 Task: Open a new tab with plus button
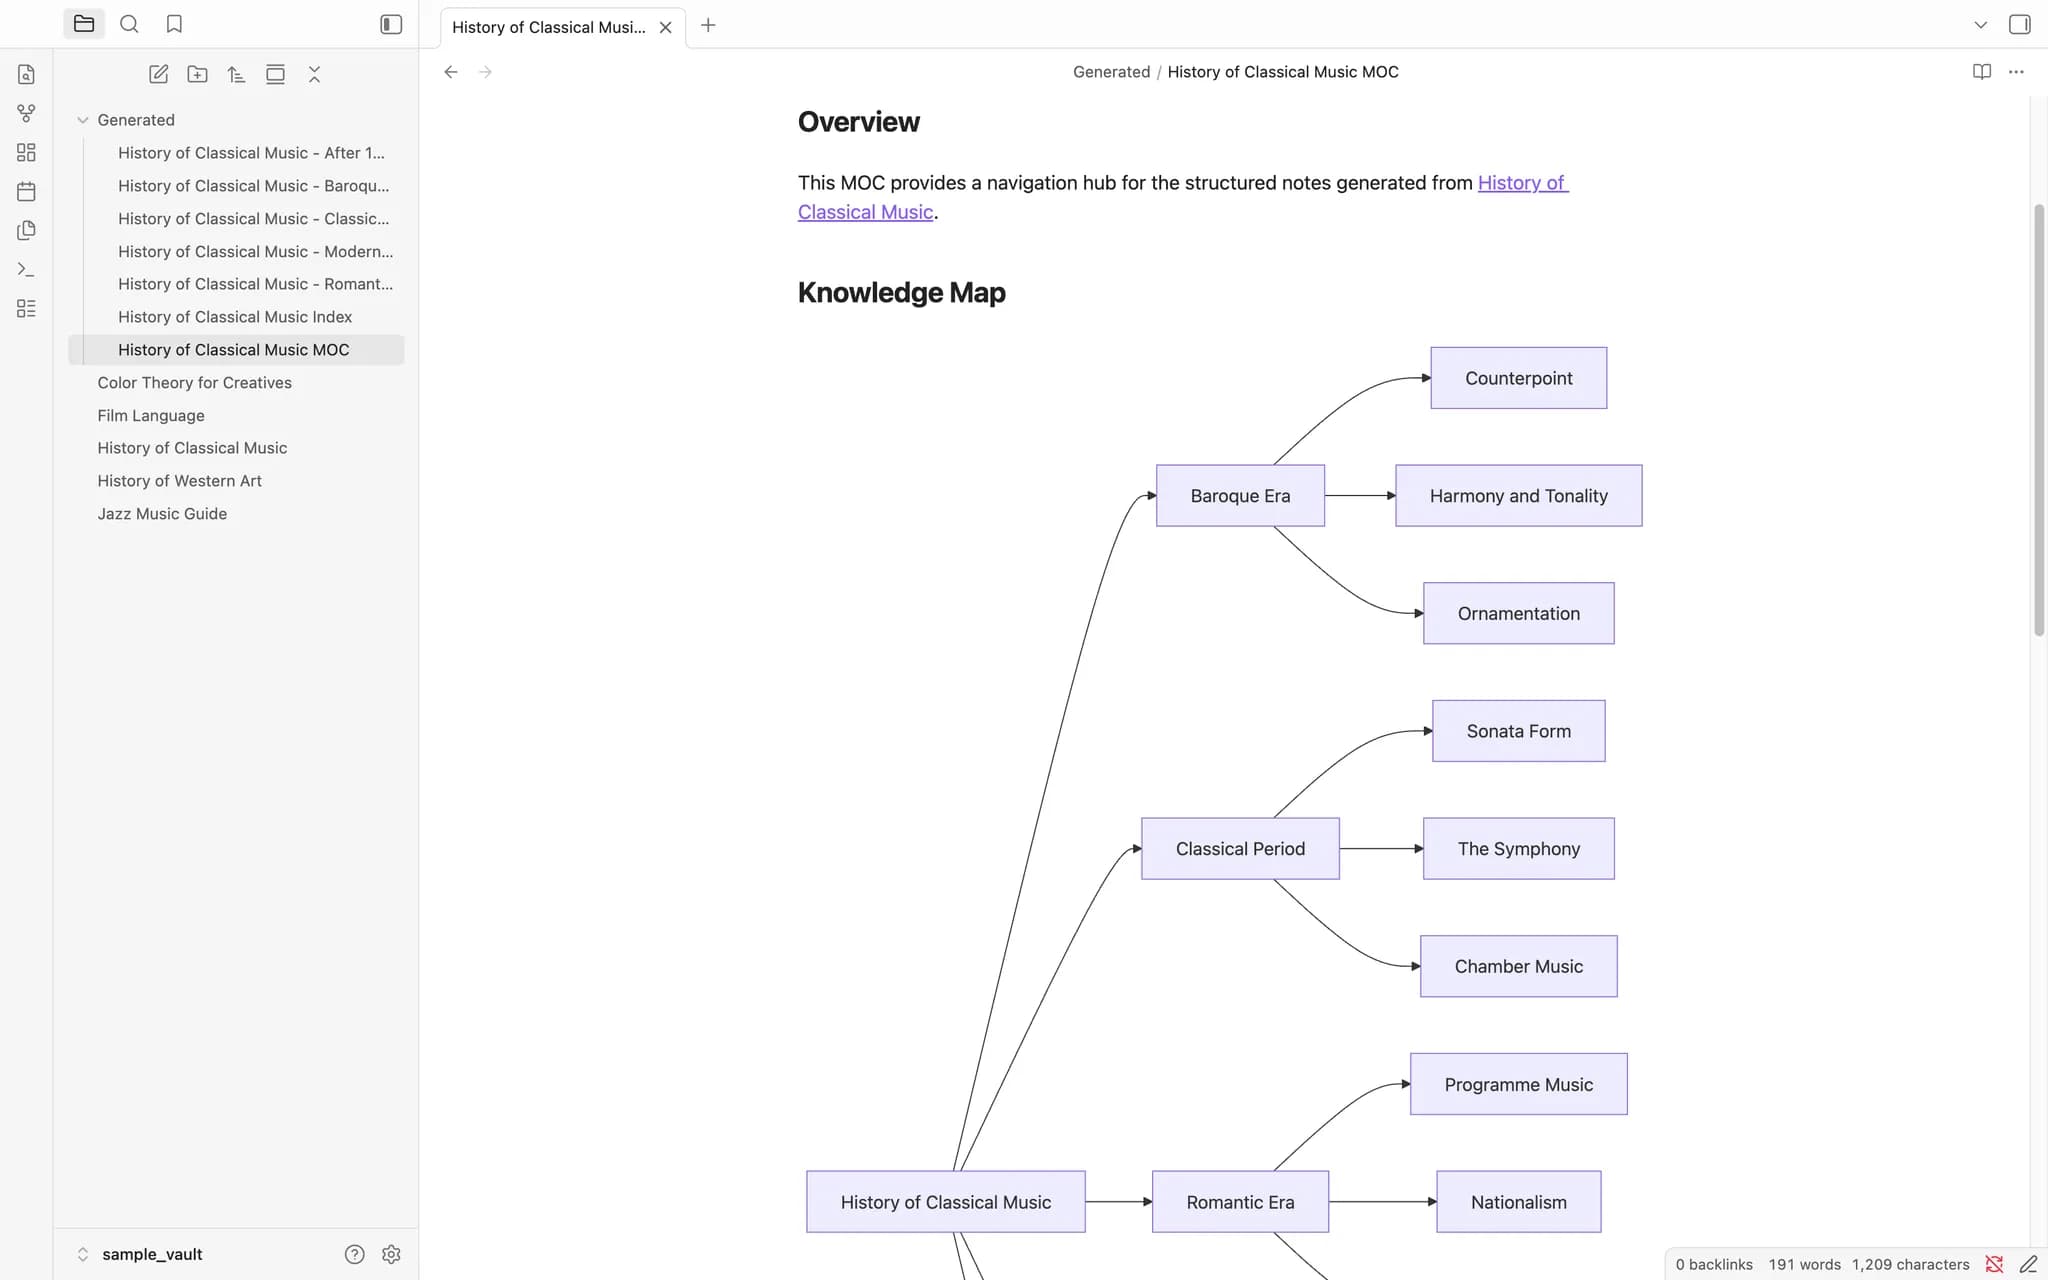(708, 25)
